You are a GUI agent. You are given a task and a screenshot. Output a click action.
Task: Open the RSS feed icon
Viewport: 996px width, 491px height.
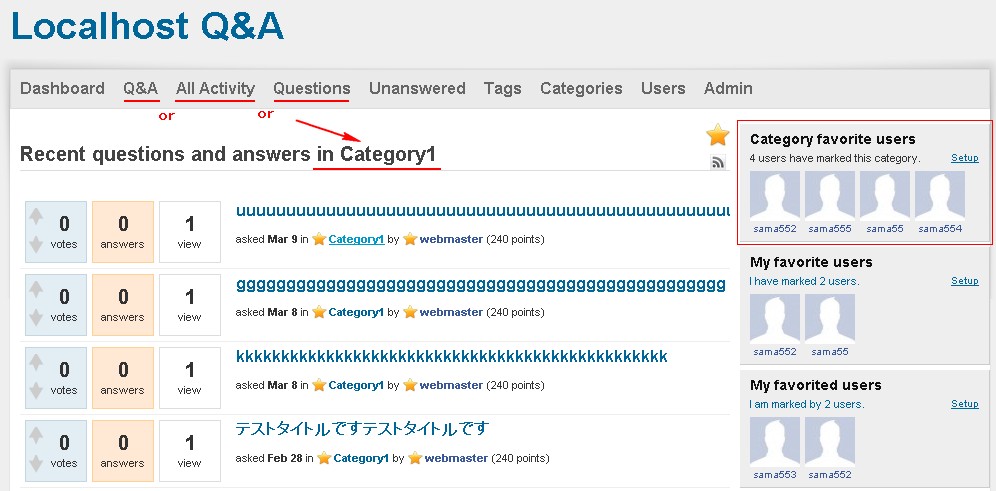717,162
